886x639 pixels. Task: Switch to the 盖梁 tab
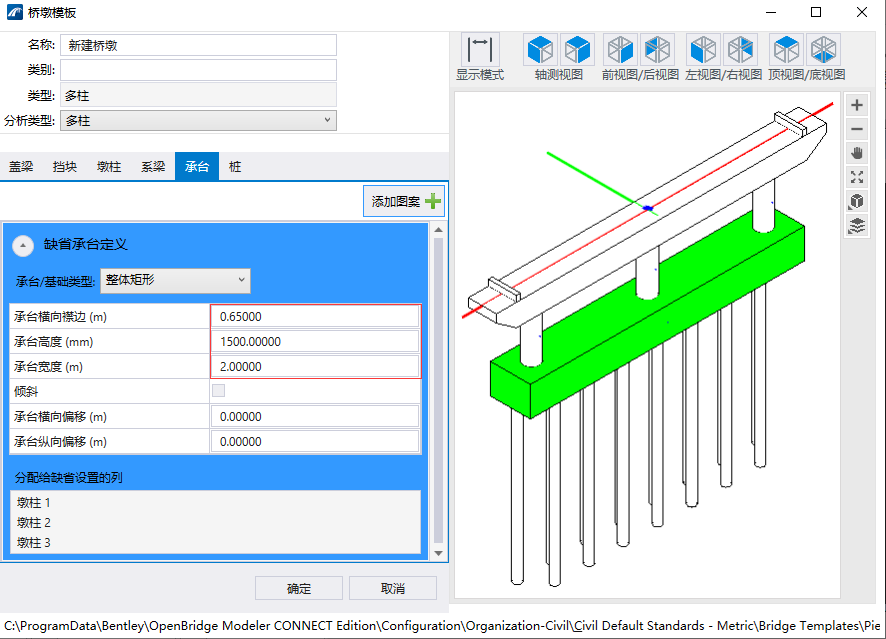(22, 167)
